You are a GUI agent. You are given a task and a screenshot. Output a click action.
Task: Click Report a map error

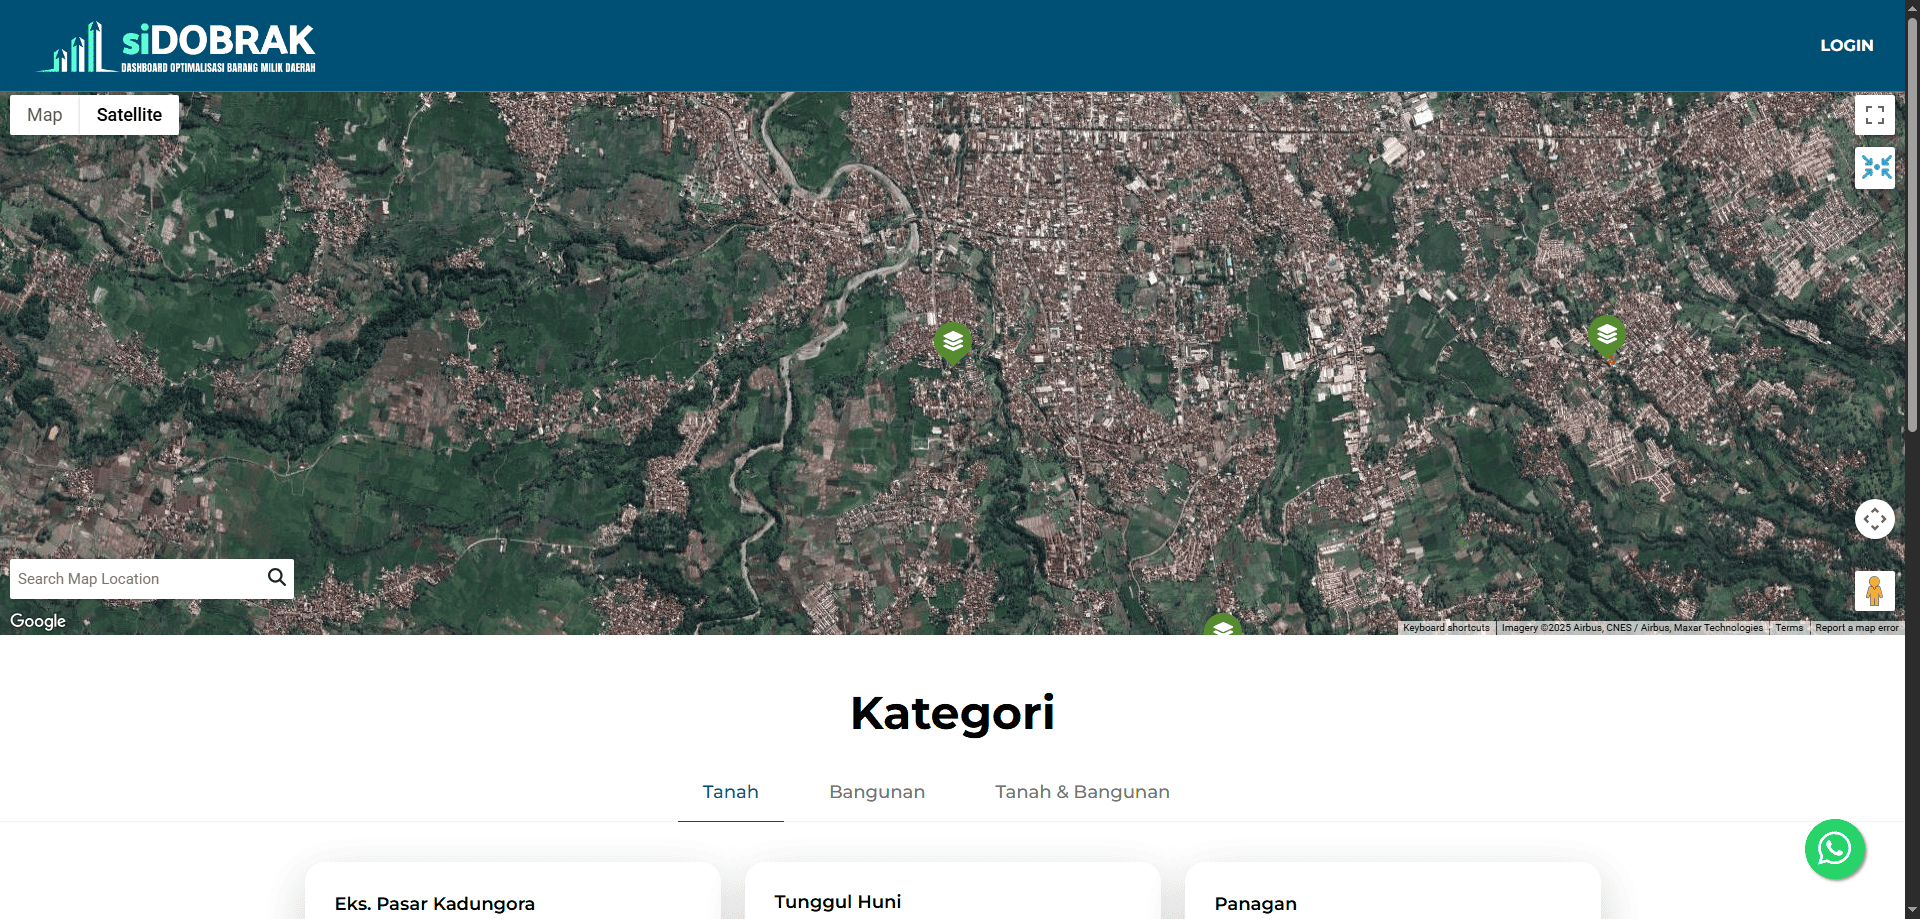1857,628
